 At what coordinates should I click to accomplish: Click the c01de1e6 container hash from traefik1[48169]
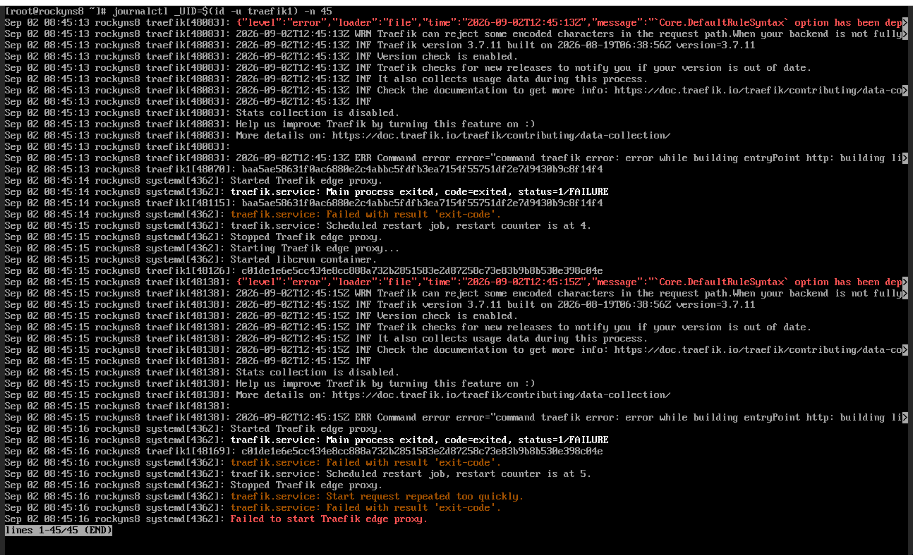tap(422, 451)
